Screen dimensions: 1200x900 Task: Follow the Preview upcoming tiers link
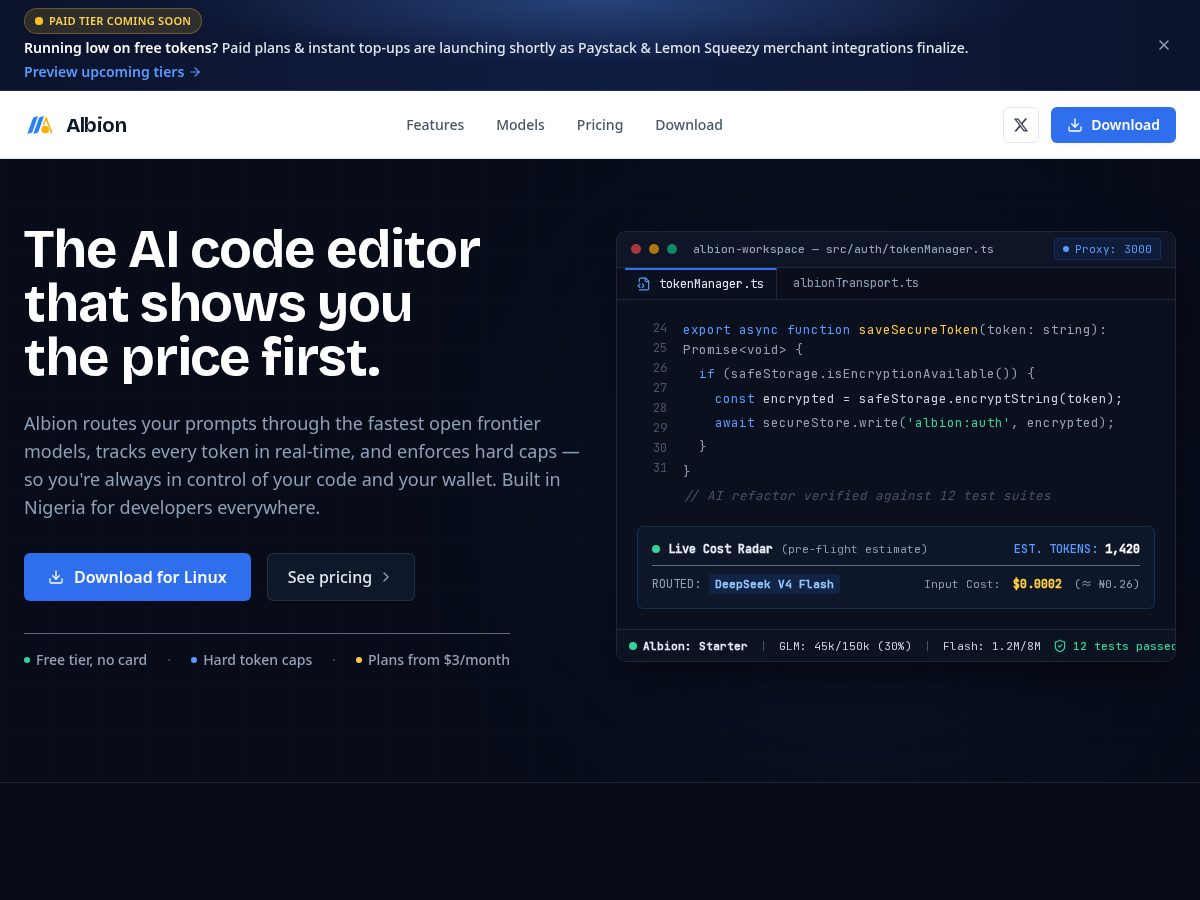pyautogui.click(x=112, y=72)
